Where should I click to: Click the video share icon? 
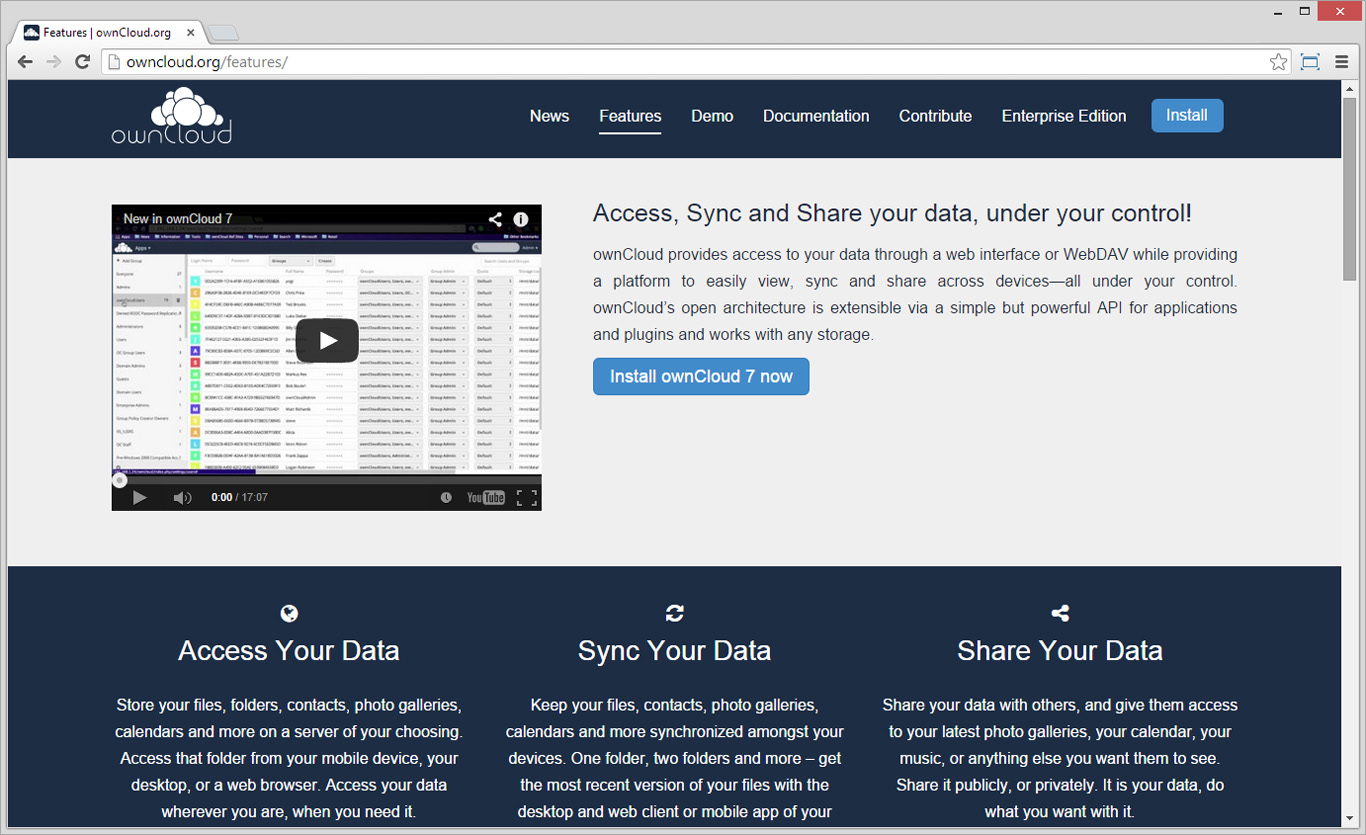495,219
